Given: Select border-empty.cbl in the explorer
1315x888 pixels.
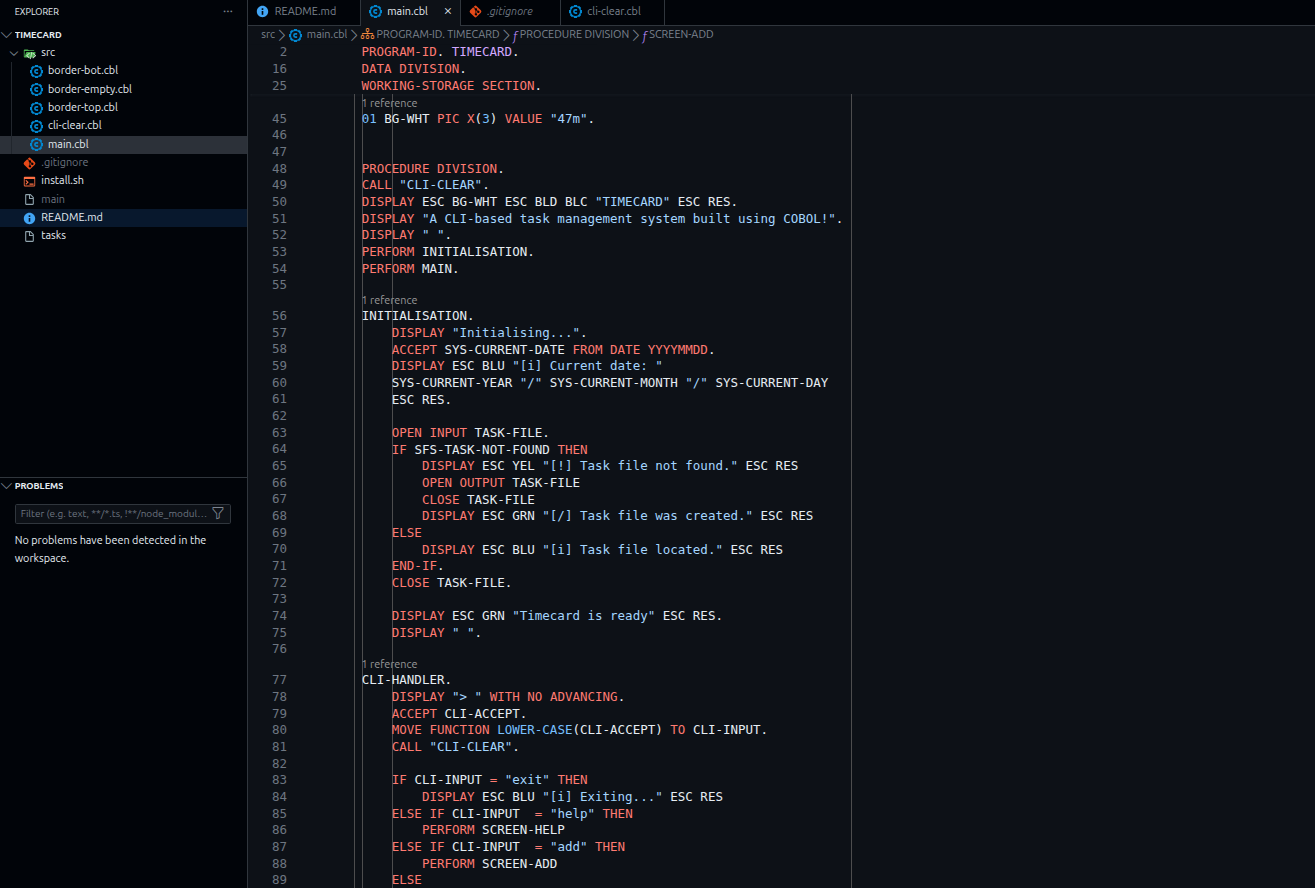Looking at the screenshot, I should point(89,89).
